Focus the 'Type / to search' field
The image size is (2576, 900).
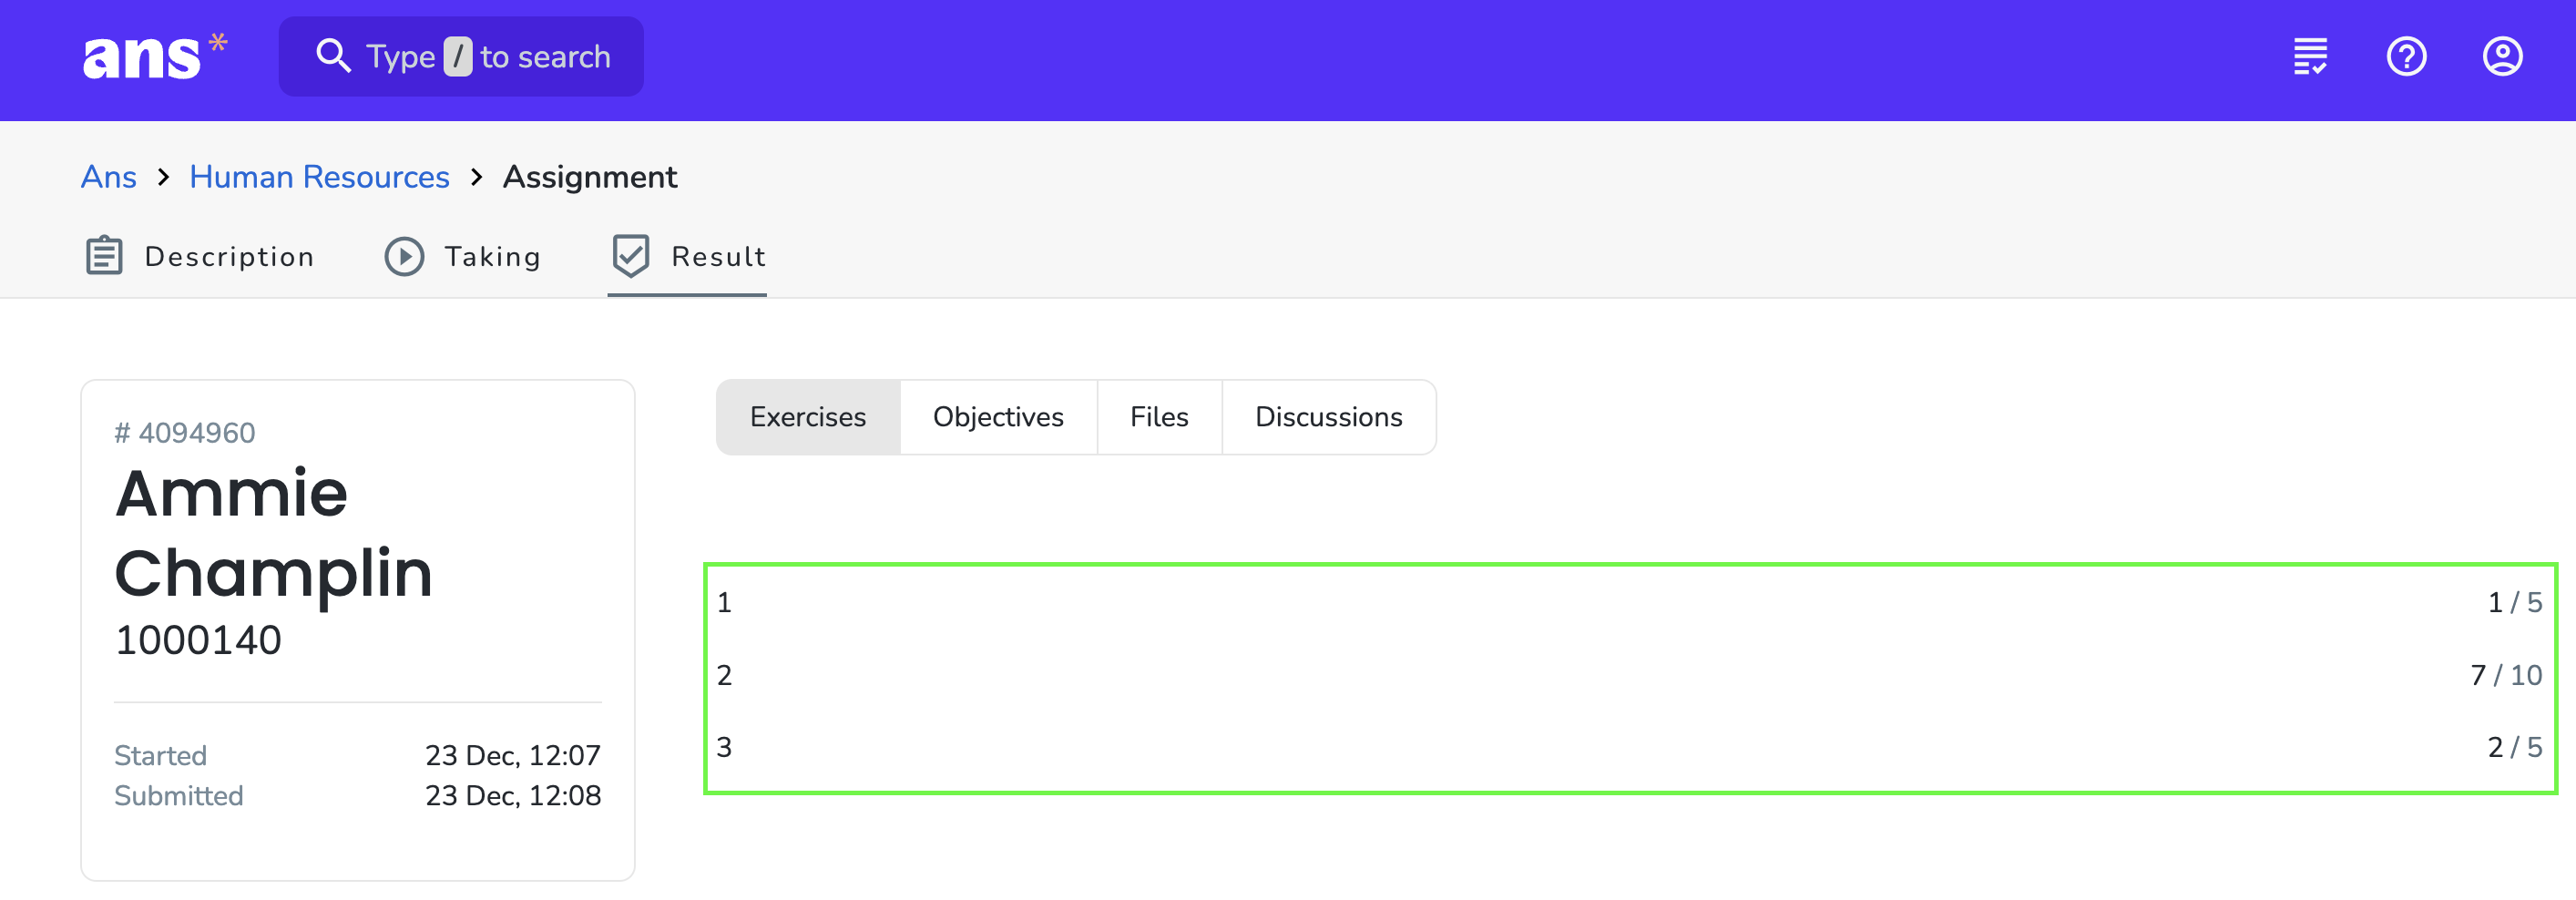(461, 57)
